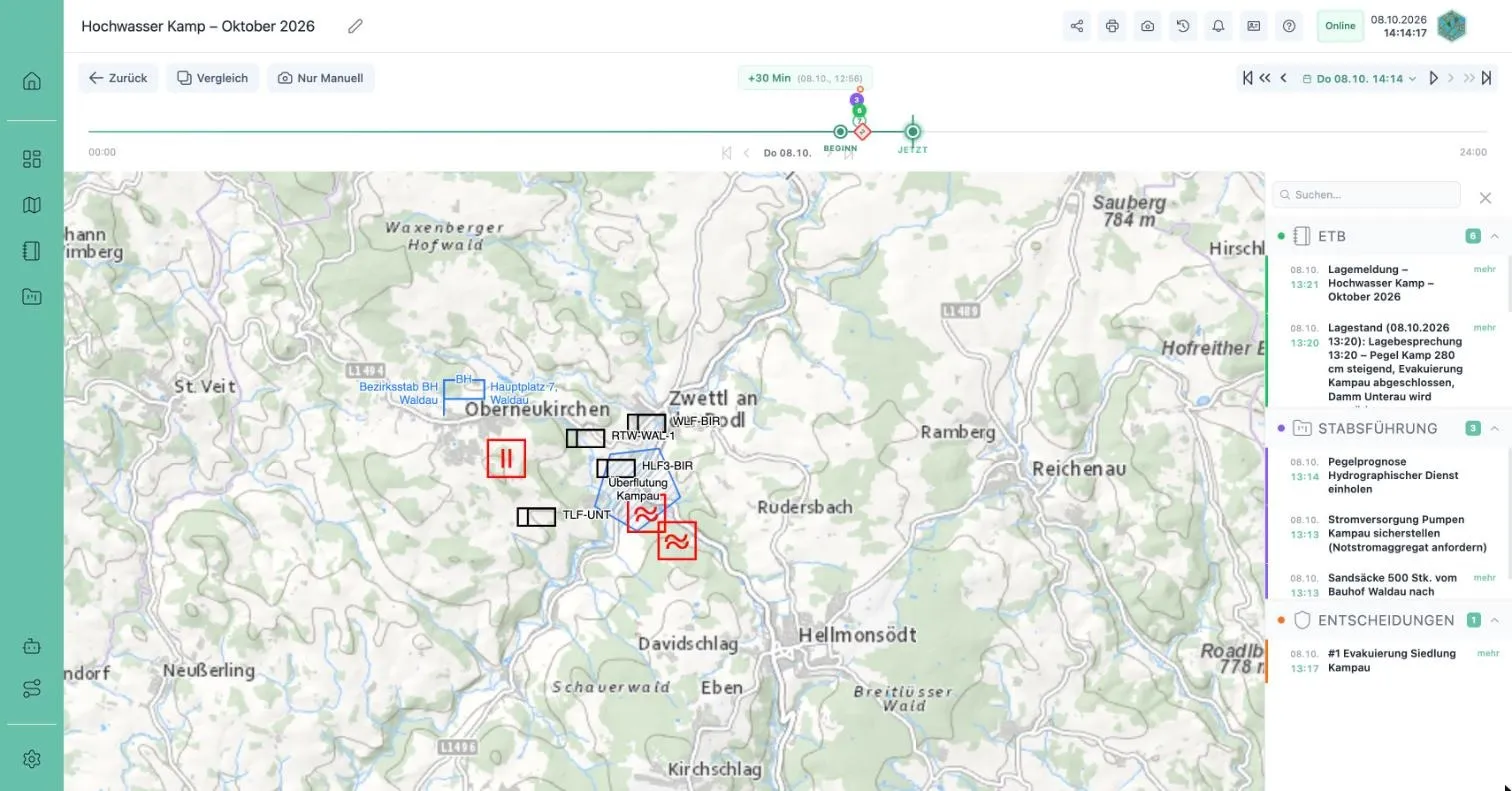Open the user avatar hexagon
The image size is (1512, 791).
[x=1451, y=26]
